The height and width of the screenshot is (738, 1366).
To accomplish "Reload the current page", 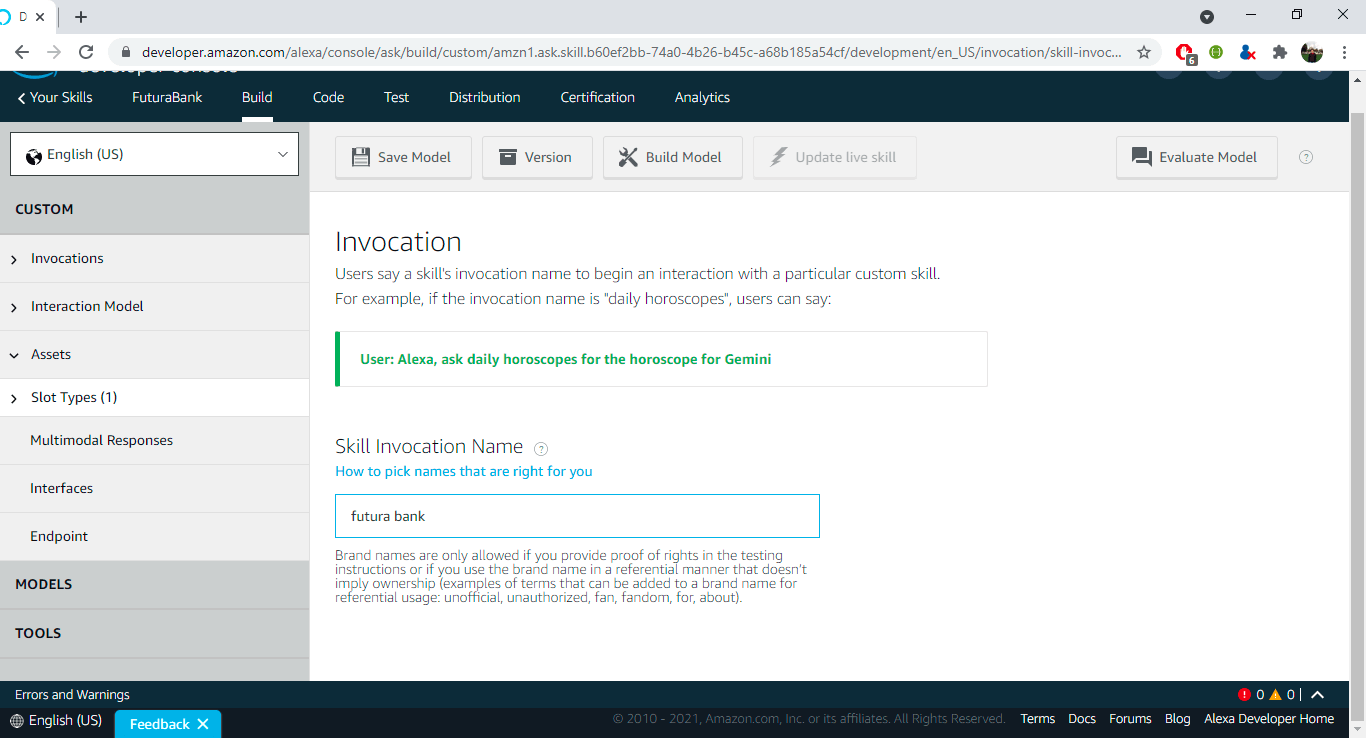I will pos(86,52).
